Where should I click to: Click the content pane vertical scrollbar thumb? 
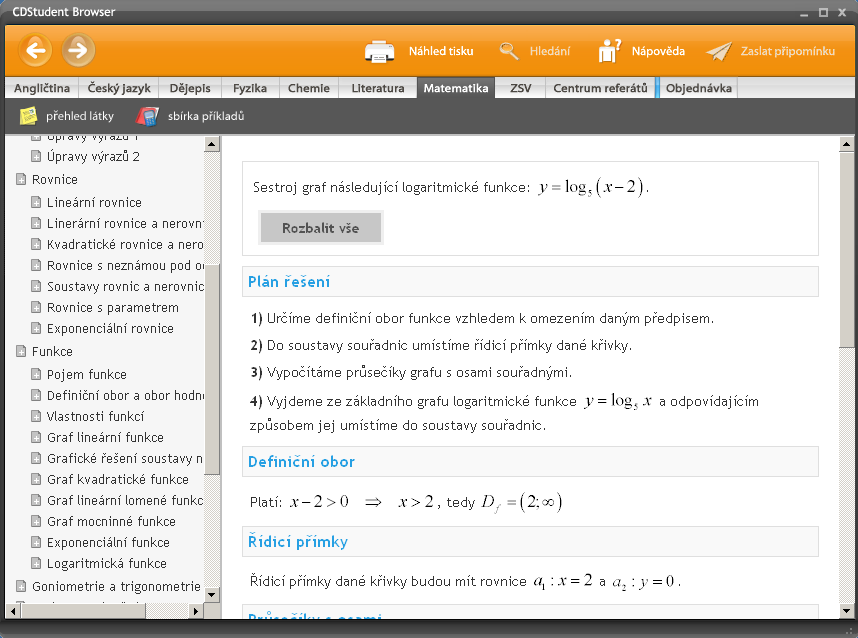846,250
